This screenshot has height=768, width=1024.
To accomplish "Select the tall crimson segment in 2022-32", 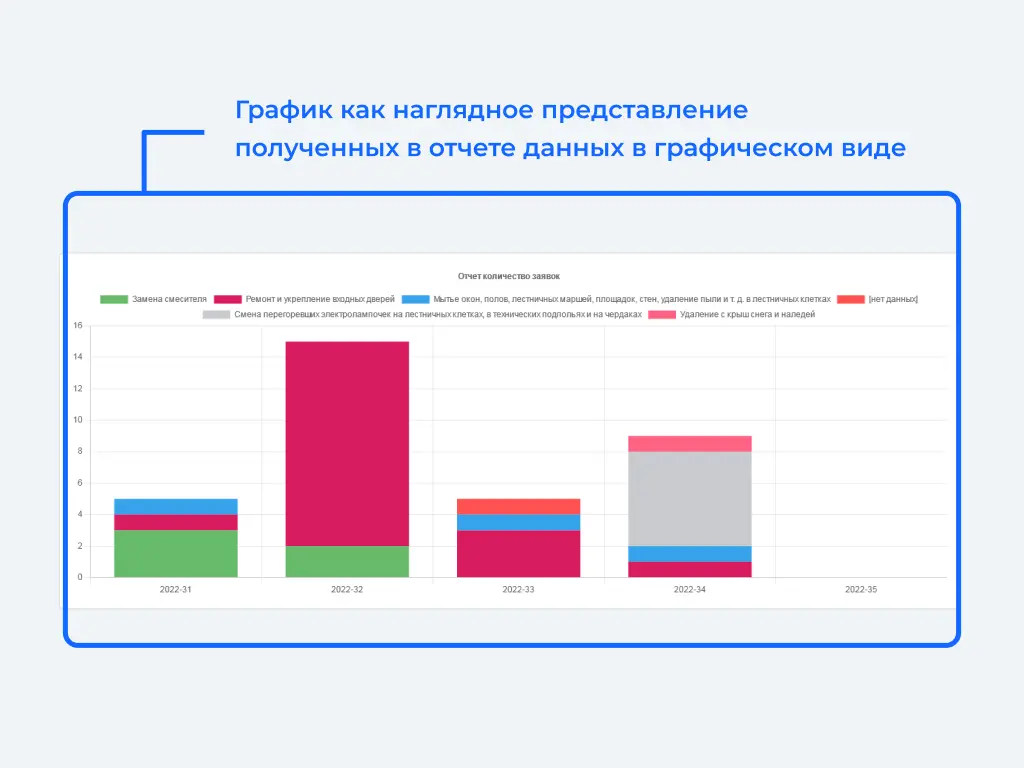I will [x=347, y=443].
